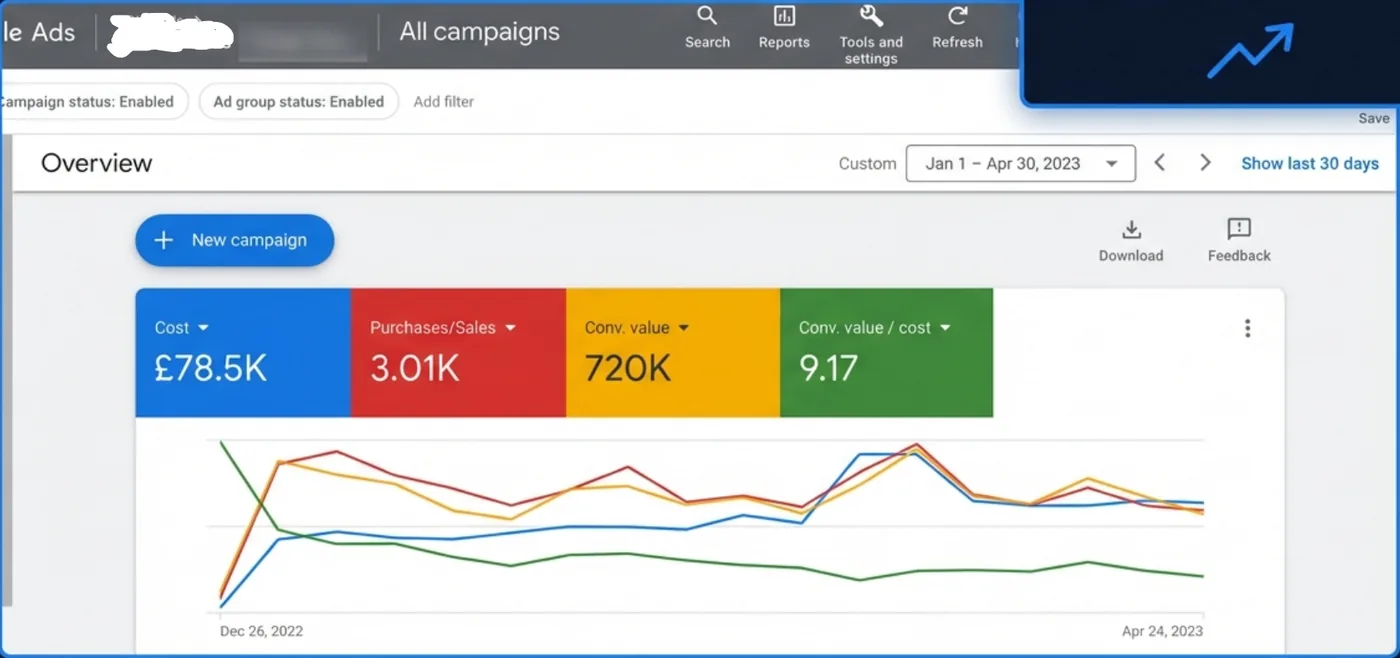This screenshot has height=658, width=1400.
Task: Edit the Campaign status: Enabled filter
Action: (x=94, y=101)
